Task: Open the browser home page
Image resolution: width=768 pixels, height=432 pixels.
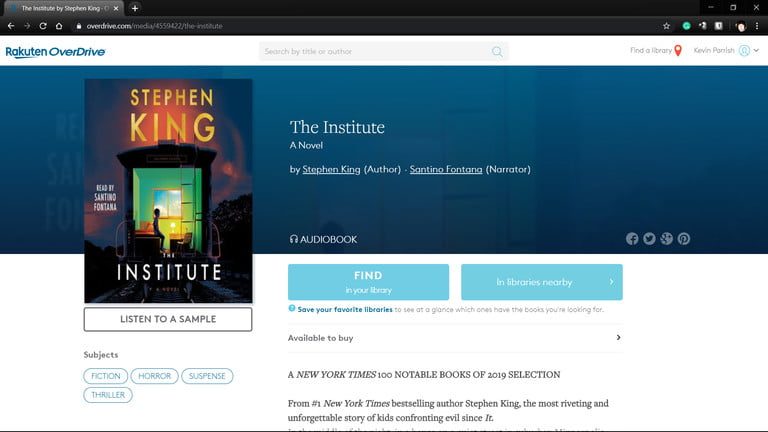Action: (59, 26)
